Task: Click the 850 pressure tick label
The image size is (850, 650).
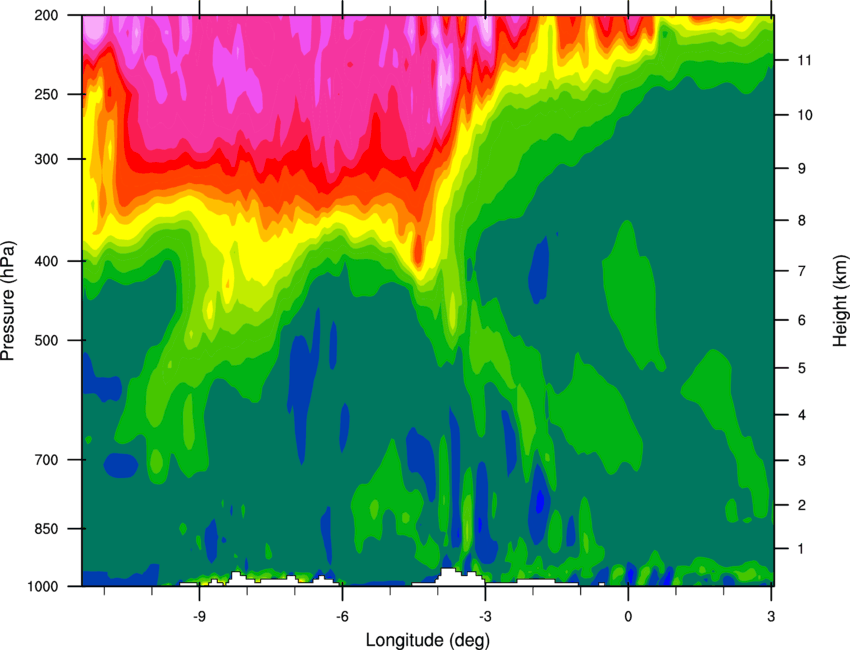Action: (x=46, y=529)
